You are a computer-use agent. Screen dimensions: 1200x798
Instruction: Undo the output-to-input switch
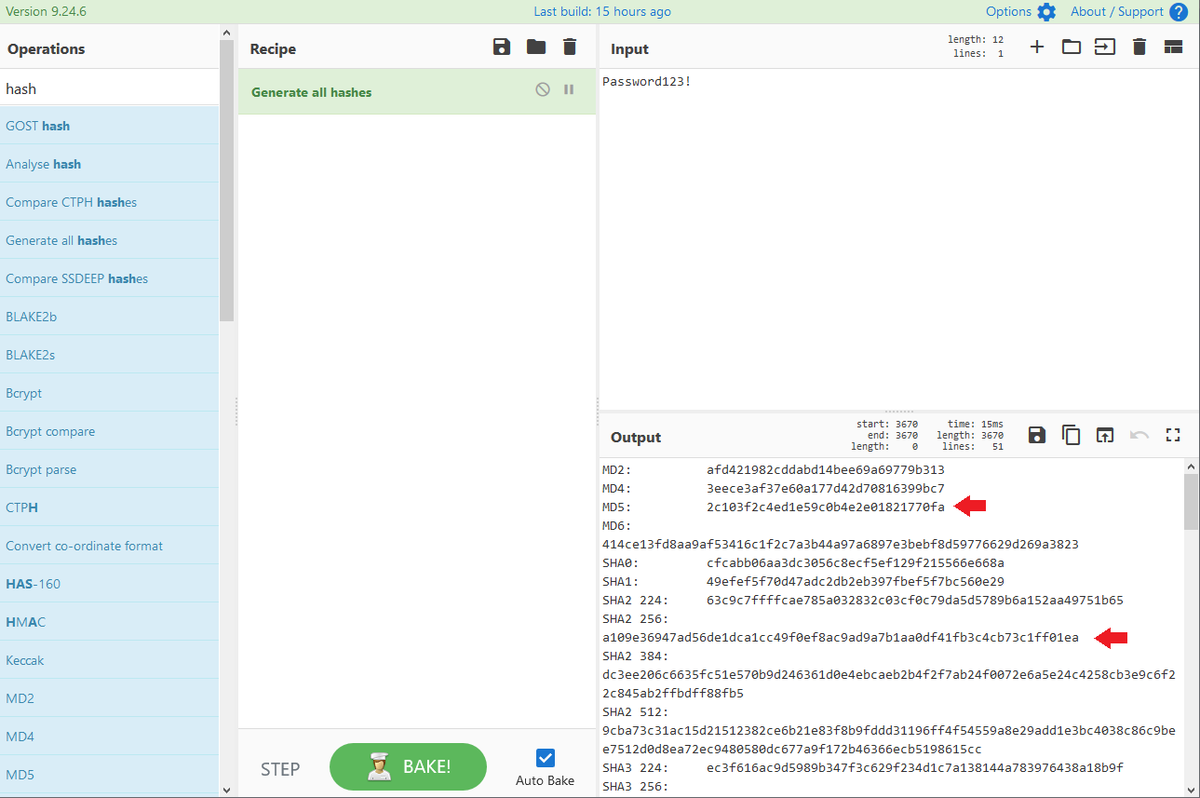(x=1139, y=435)
